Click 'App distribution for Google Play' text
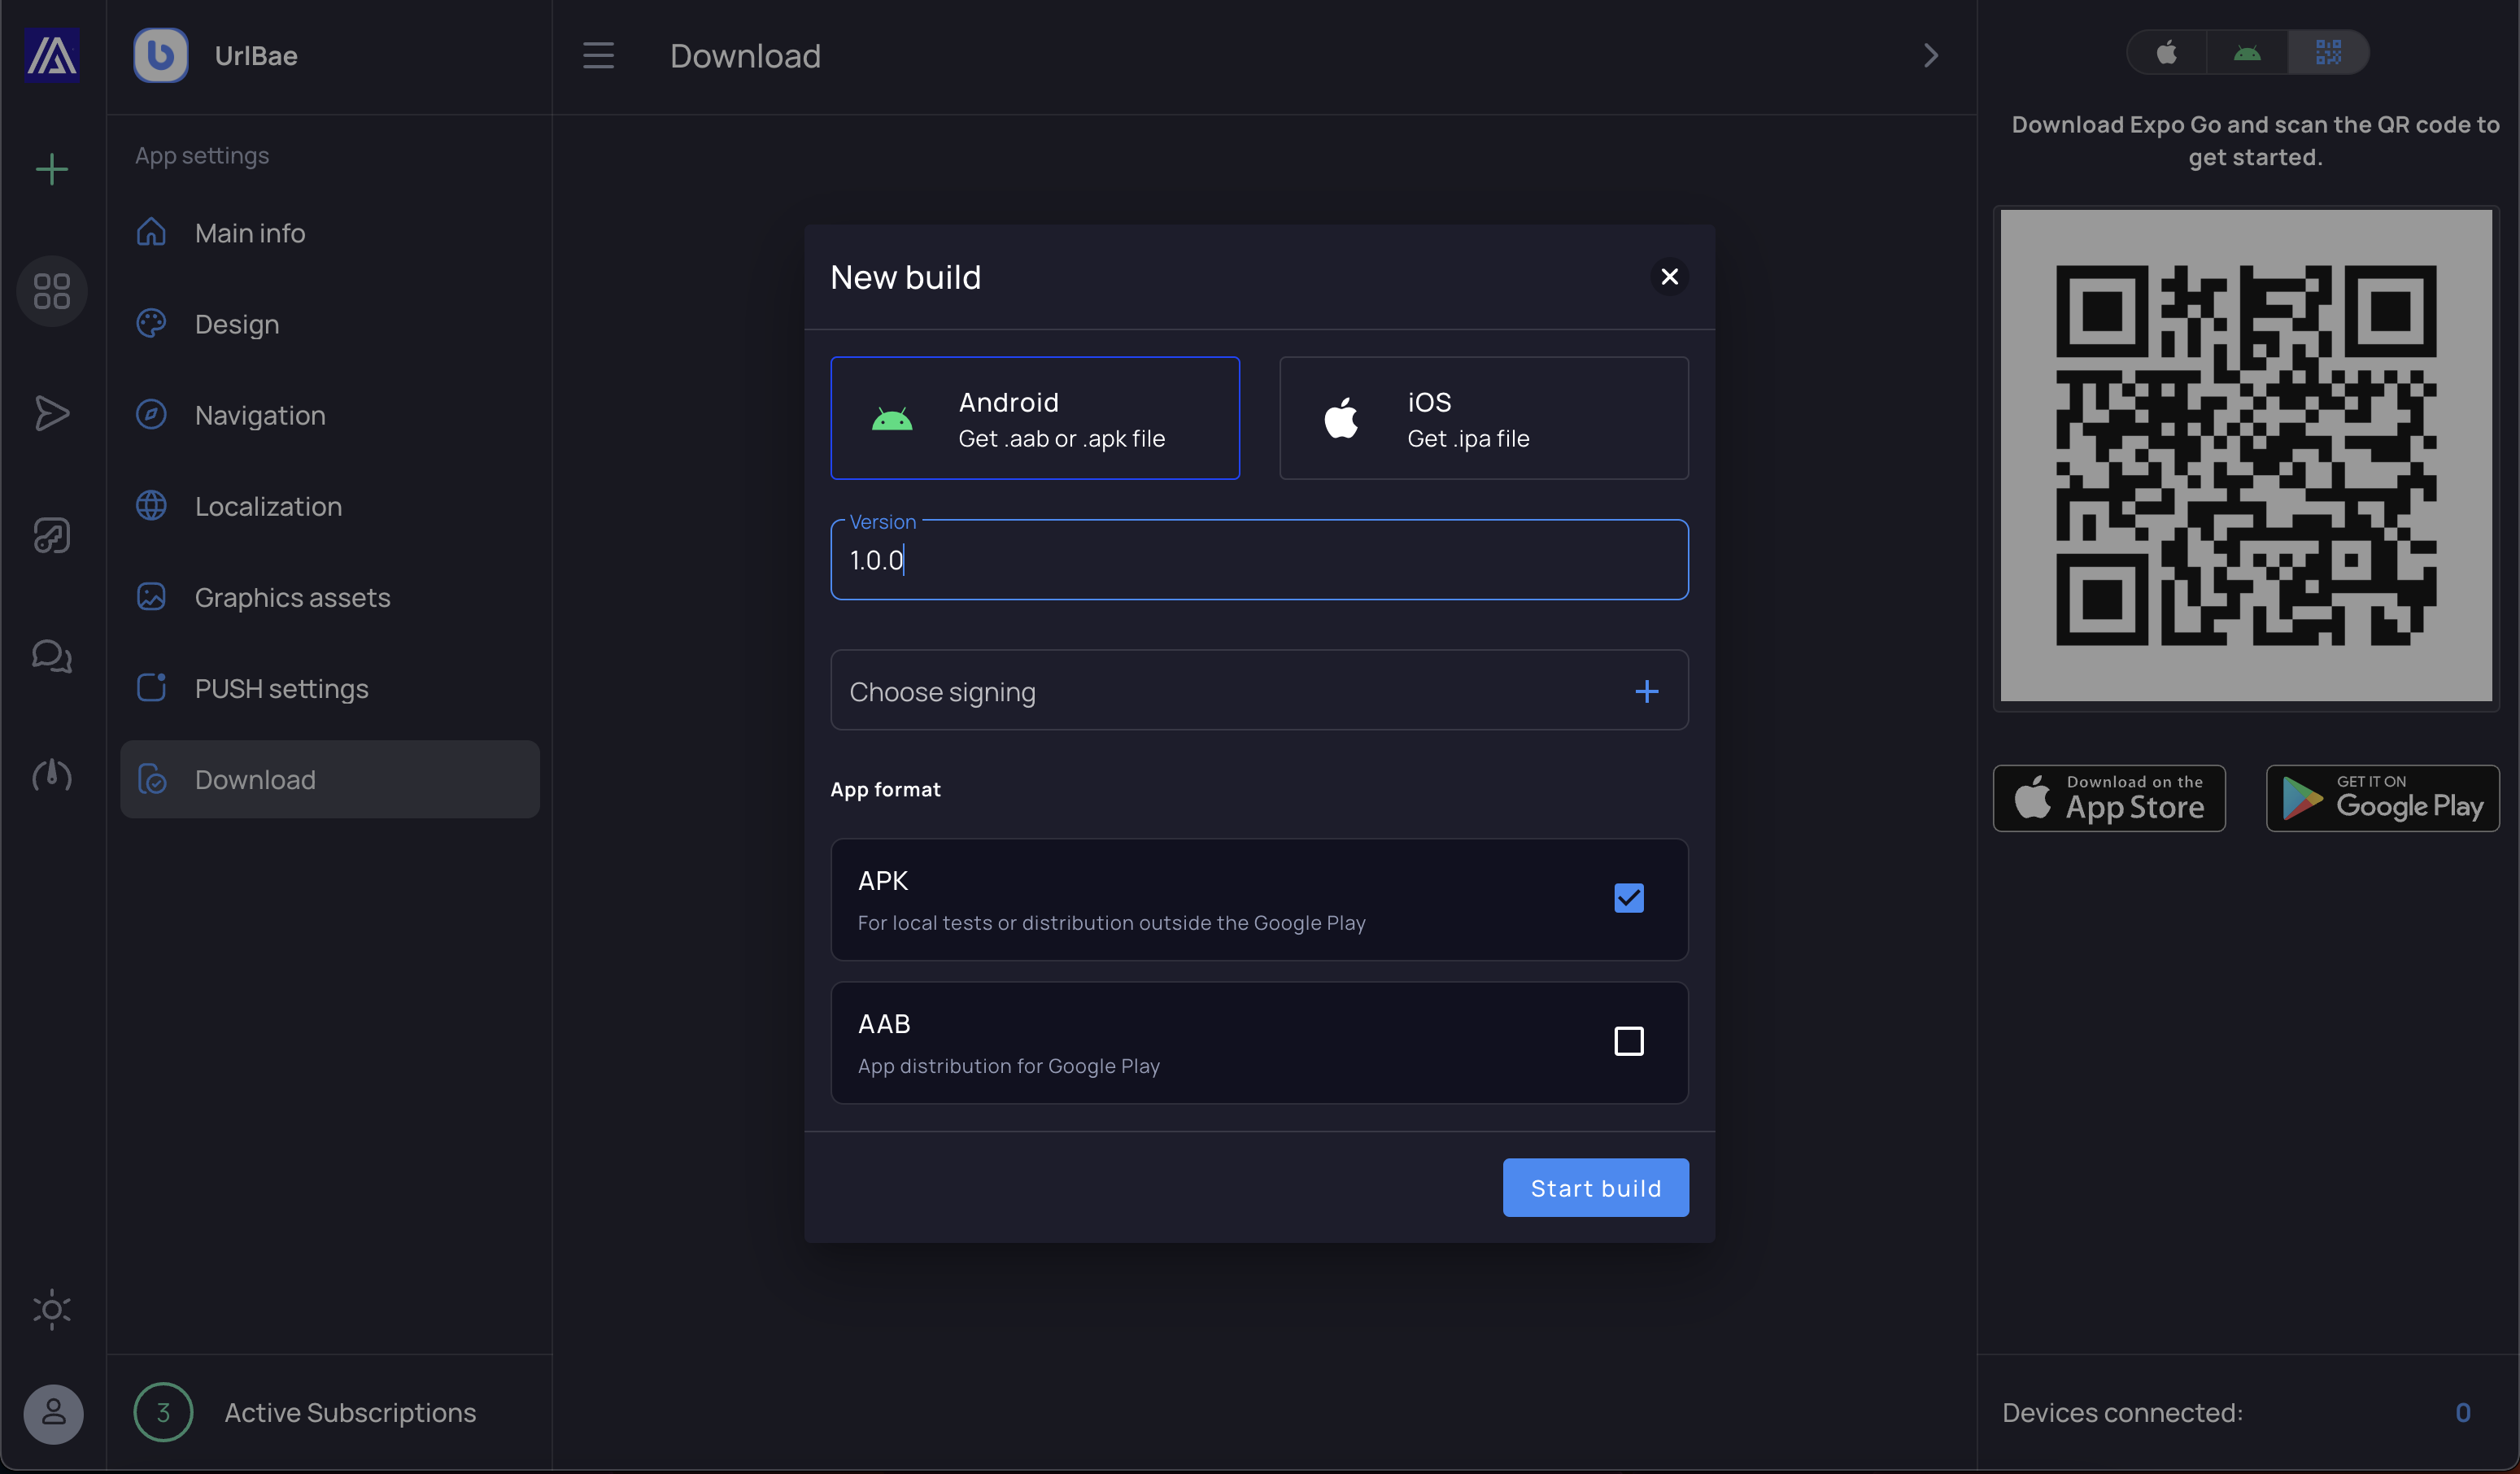 tap(1008, 1066)
